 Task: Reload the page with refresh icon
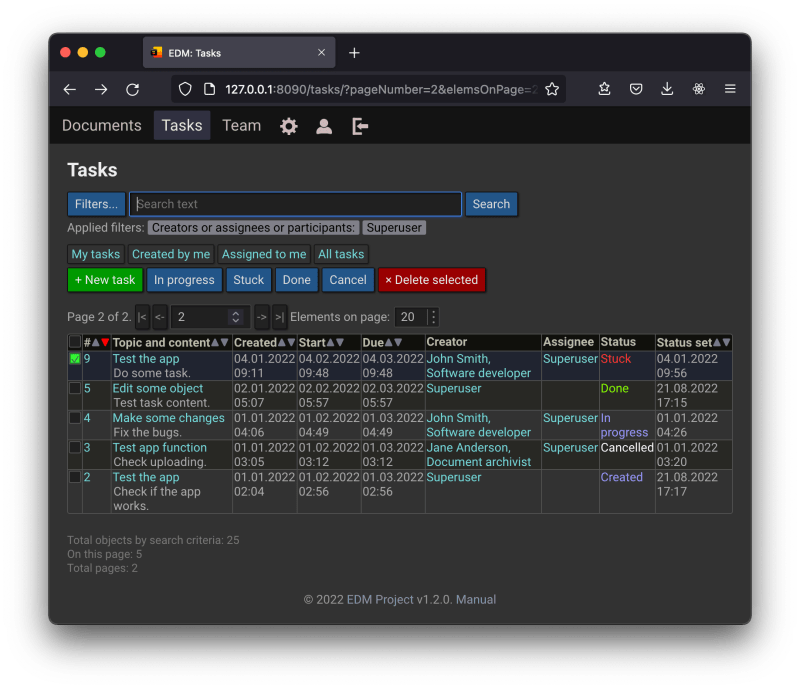(133, 89)
